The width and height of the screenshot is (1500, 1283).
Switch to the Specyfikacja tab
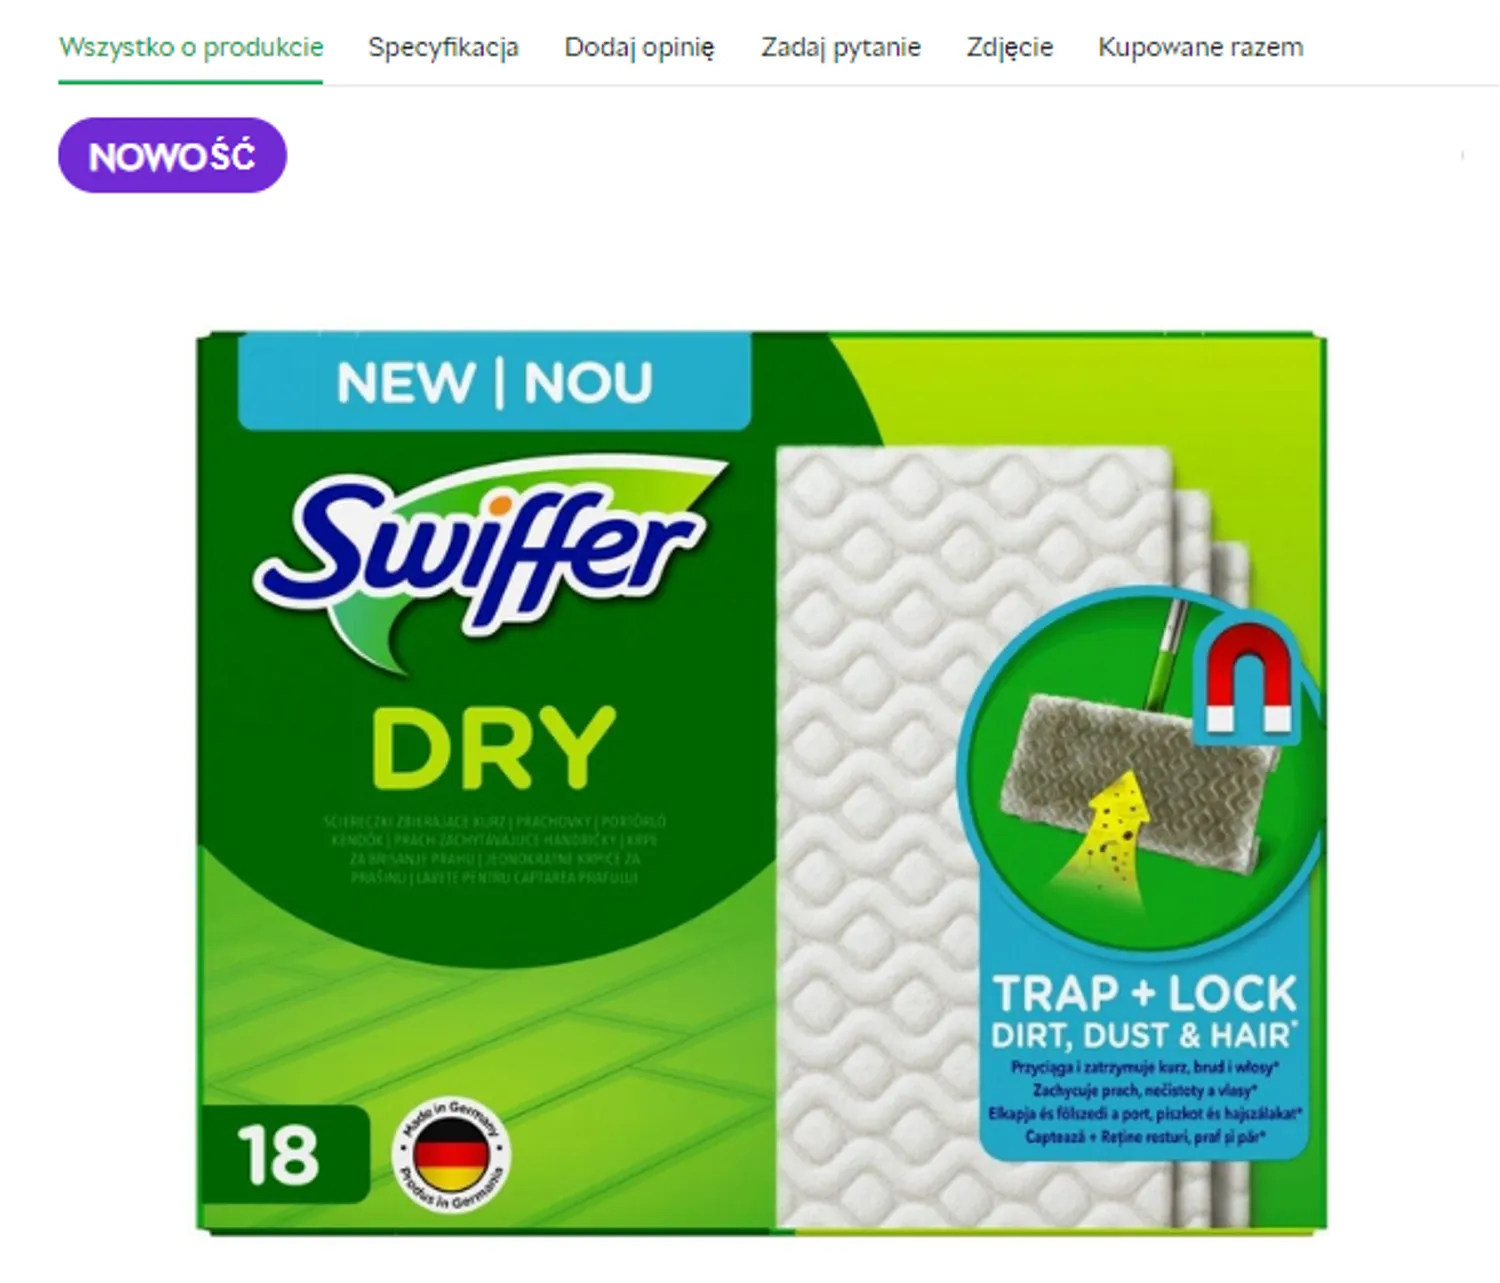click(x=443, y=47)
